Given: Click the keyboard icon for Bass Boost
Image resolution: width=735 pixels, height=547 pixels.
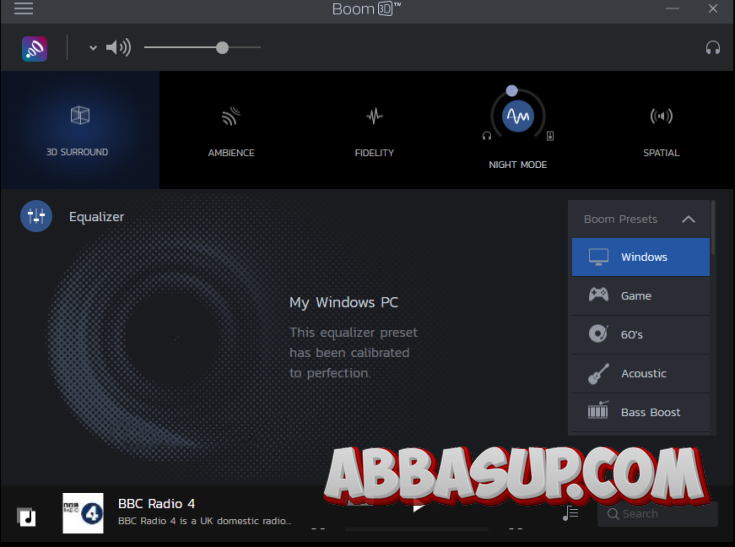Looking at the screenshot, I should 598,410.
